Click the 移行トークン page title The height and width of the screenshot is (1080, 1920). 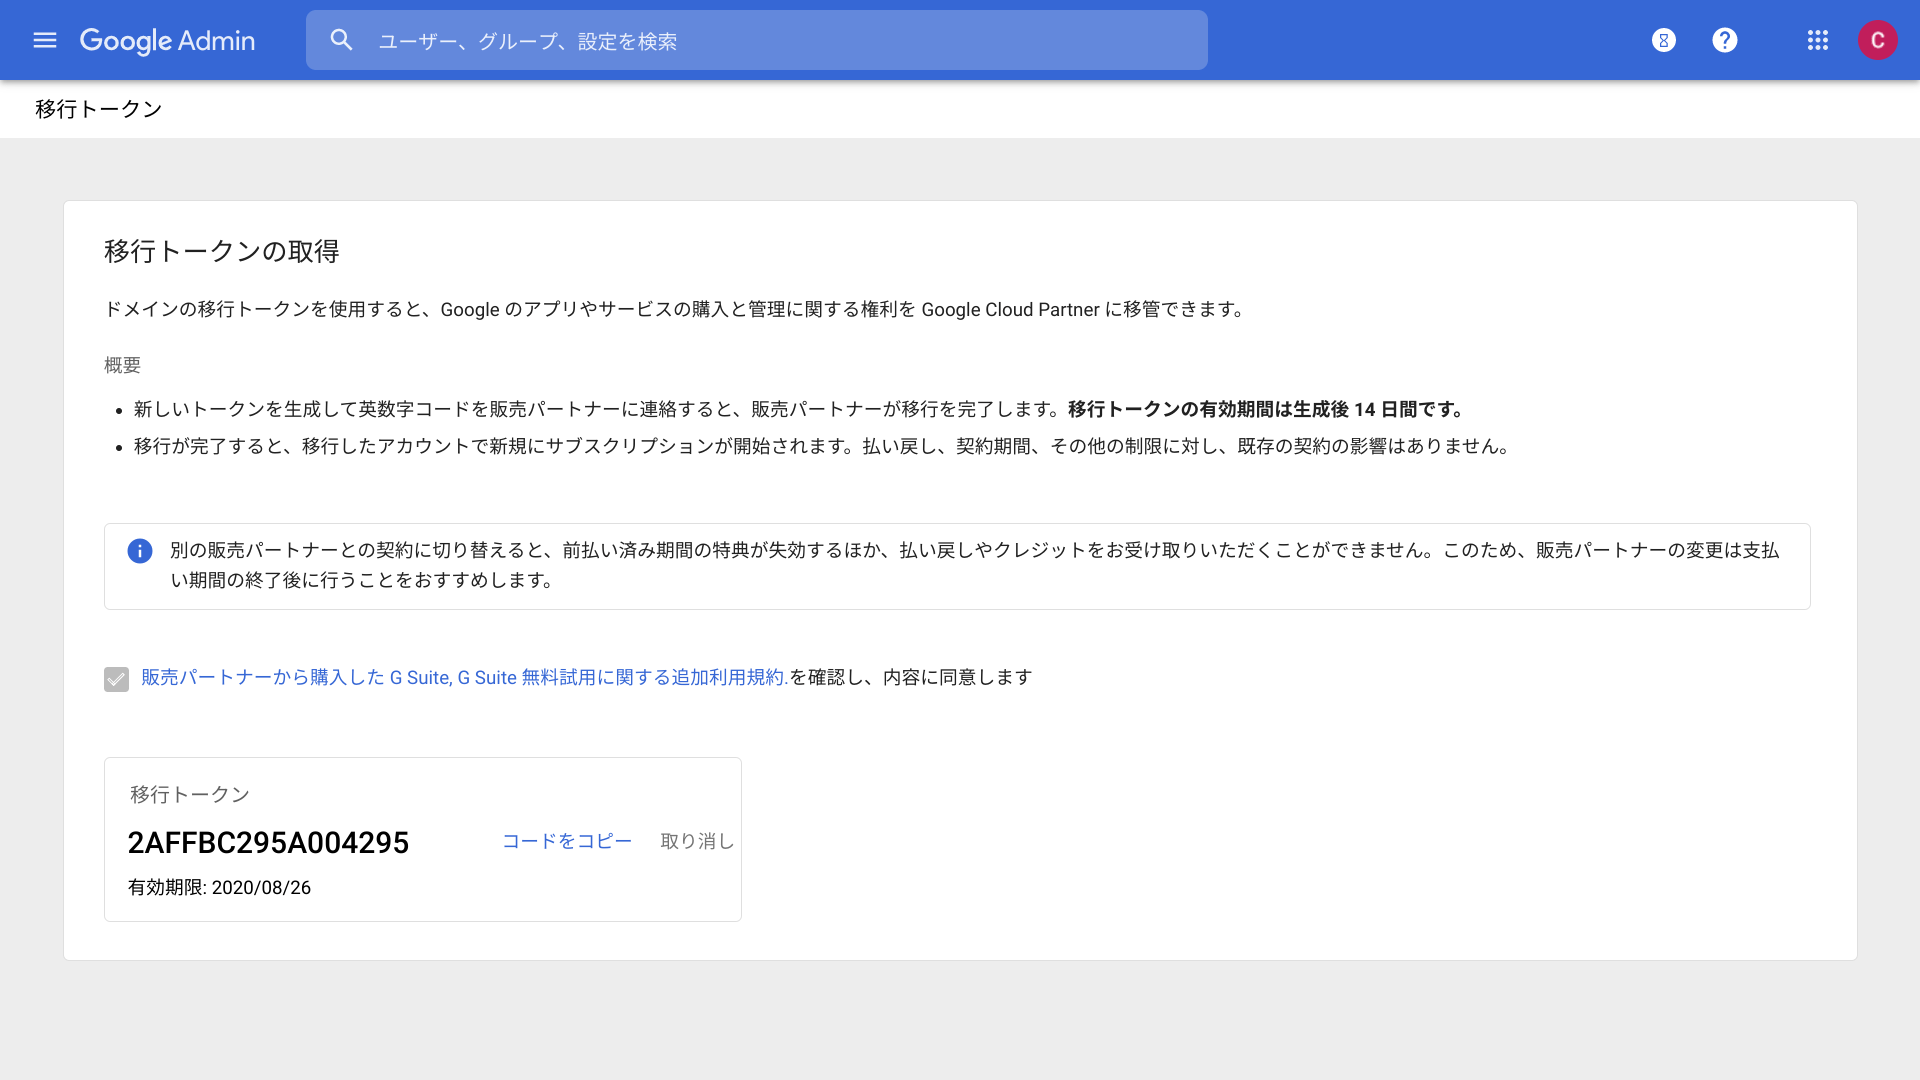pos(98,109)
